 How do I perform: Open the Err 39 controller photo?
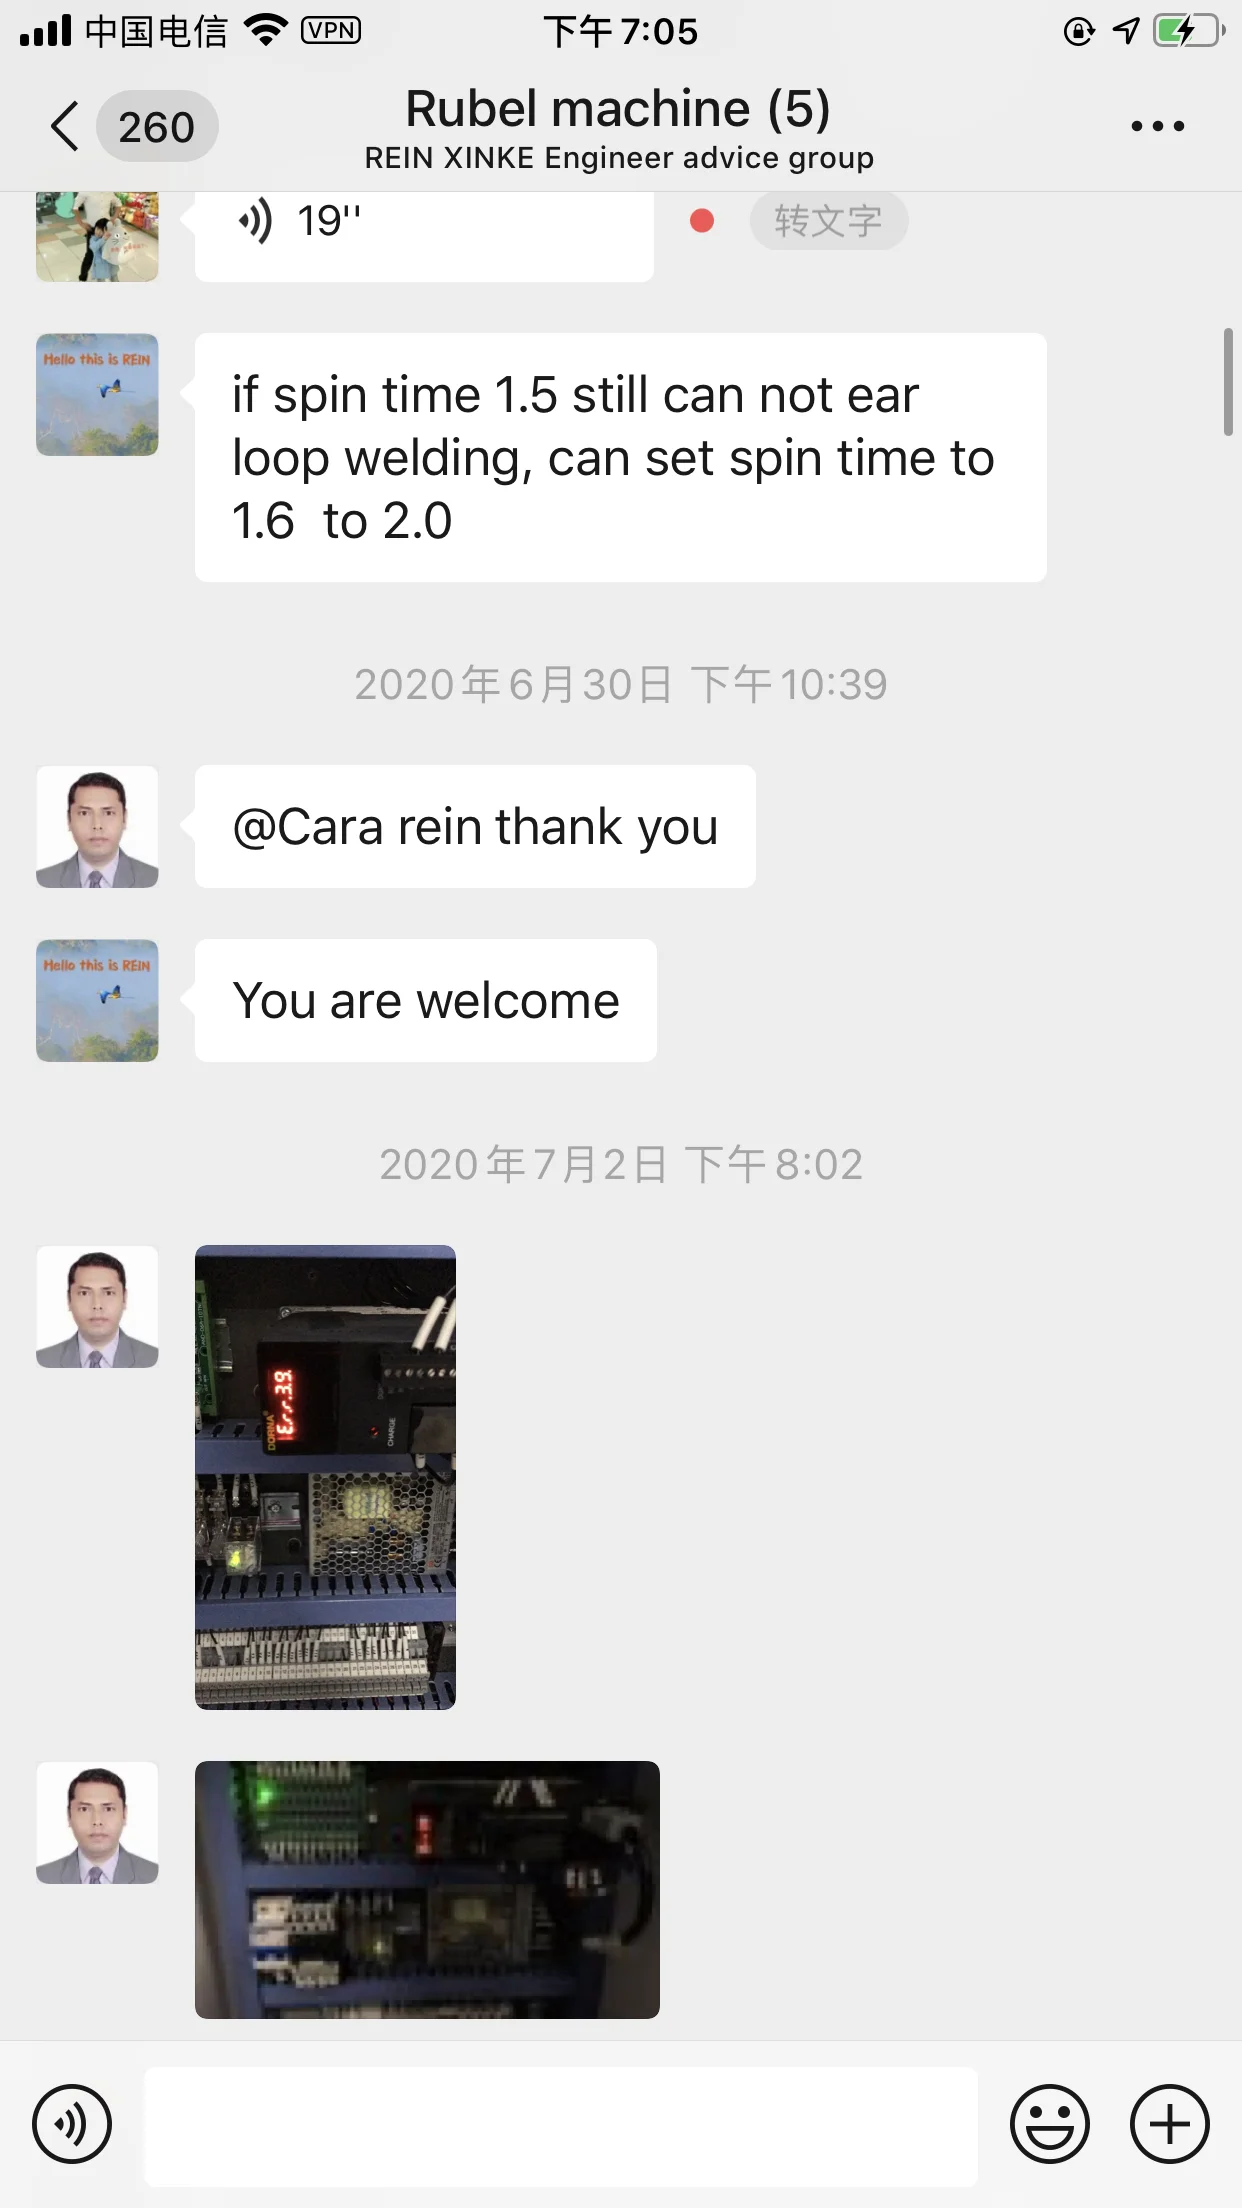pyautogui.click(x=325, y=1477)
